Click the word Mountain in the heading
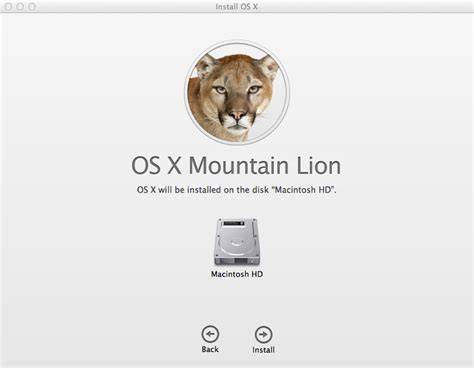Viewport: 474px width, 368px height. [x=239, y=165]
